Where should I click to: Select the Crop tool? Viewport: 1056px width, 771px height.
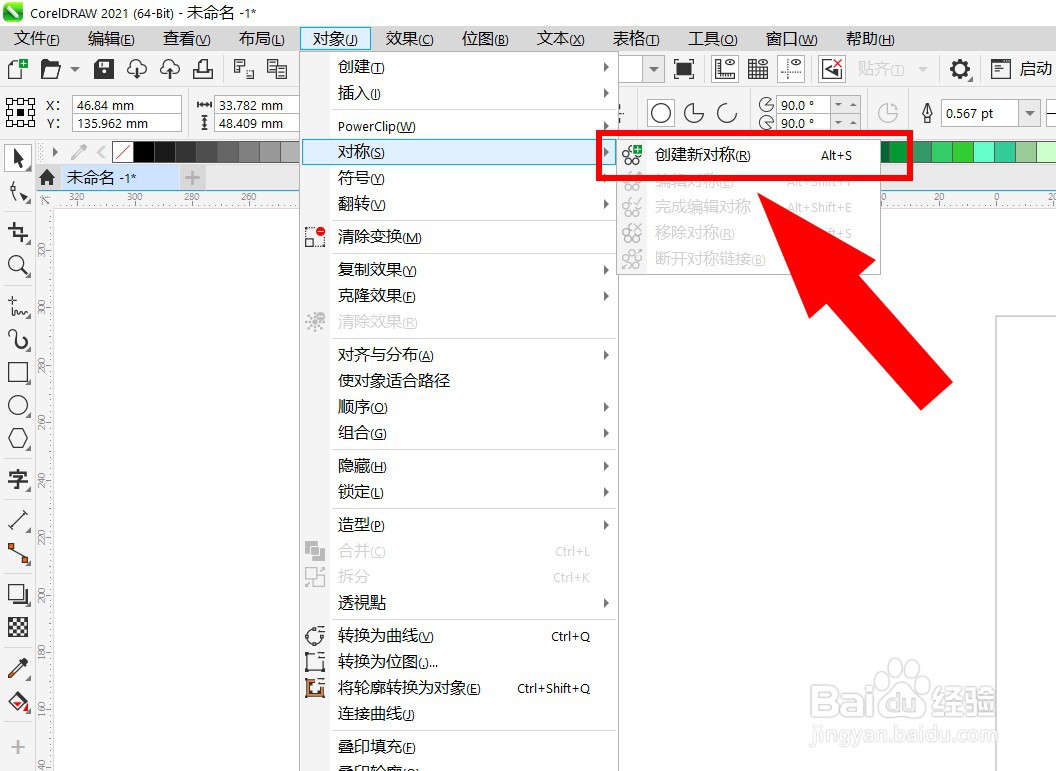pos(18,232)
